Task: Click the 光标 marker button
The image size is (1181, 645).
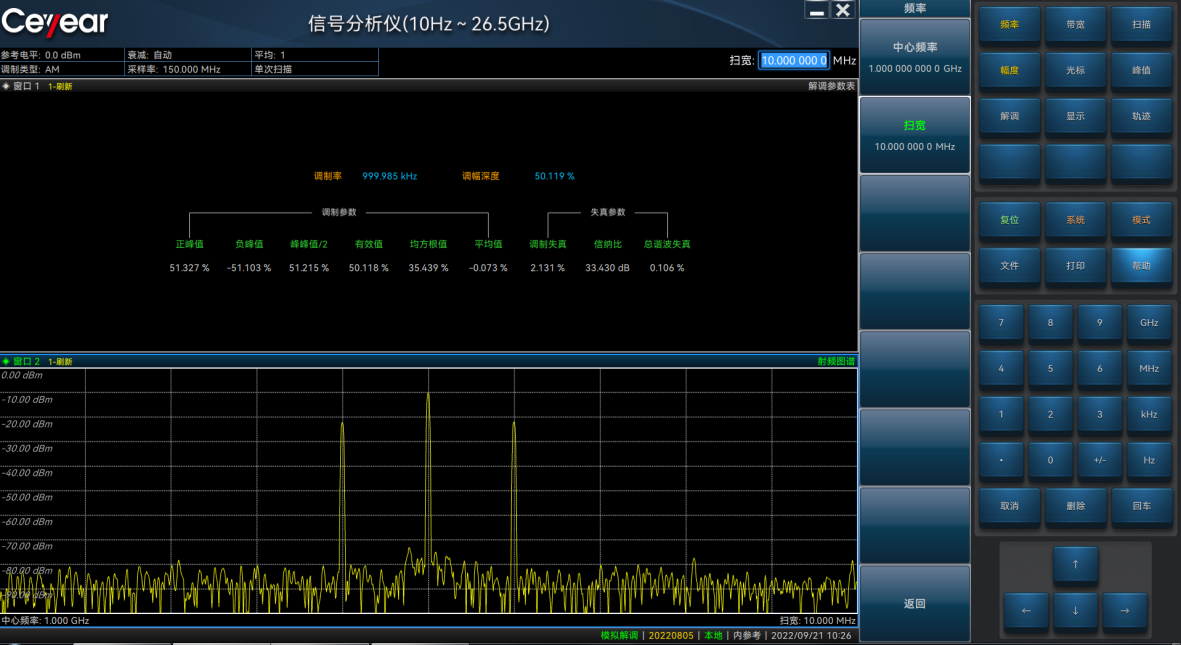Action: pos(1075,70)
